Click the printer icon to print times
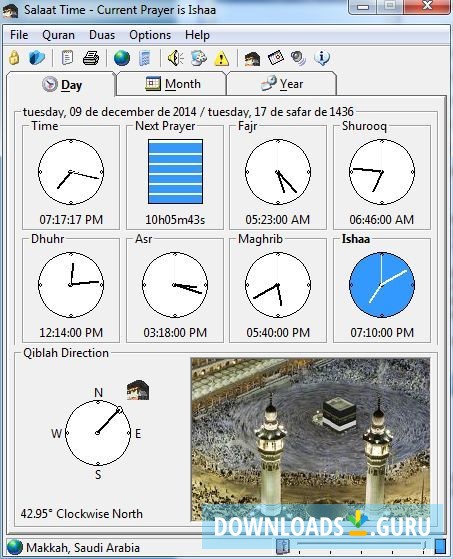The width and height of the screenshot is (453, 559). [x=91, y=58]
